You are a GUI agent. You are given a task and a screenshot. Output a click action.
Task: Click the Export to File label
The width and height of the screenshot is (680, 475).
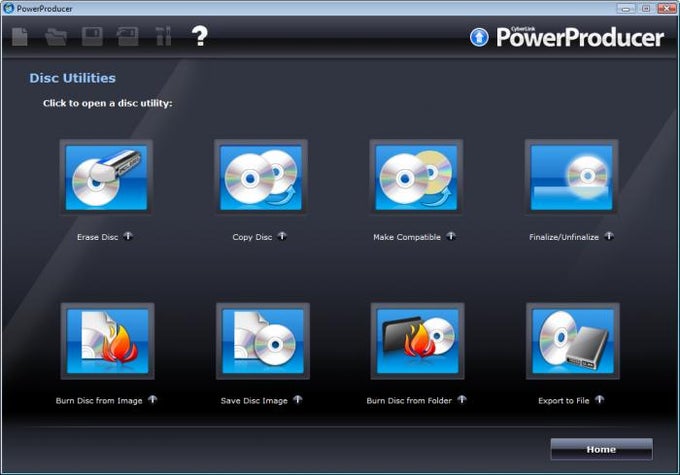(x=564, y=401)
